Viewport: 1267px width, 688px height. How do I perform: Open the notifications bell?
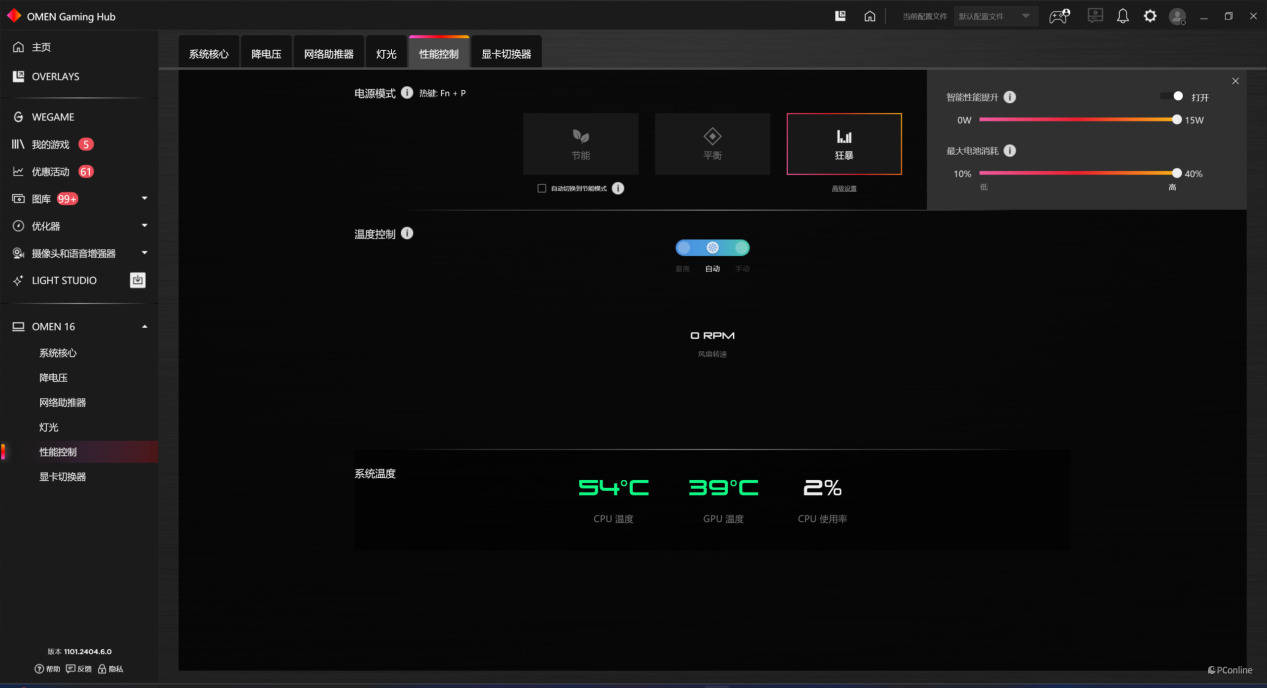tap(1123, 16)
